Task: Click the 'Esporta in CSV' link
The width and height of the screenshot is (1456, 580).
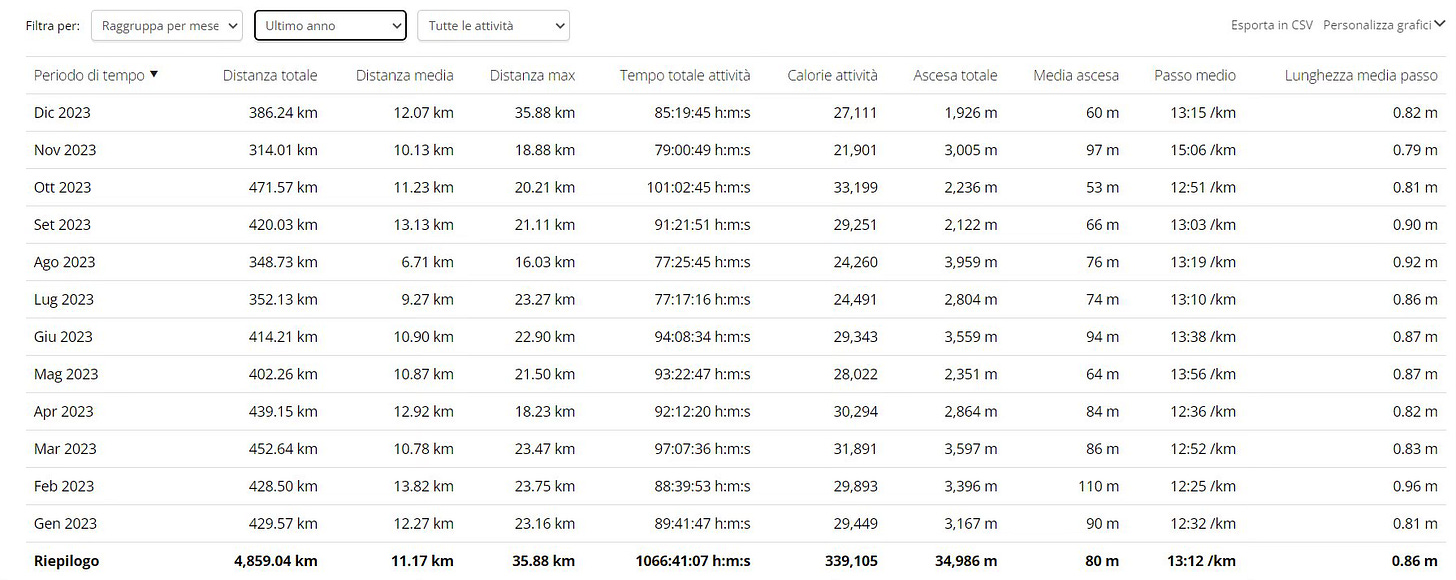Action: 1272,25
